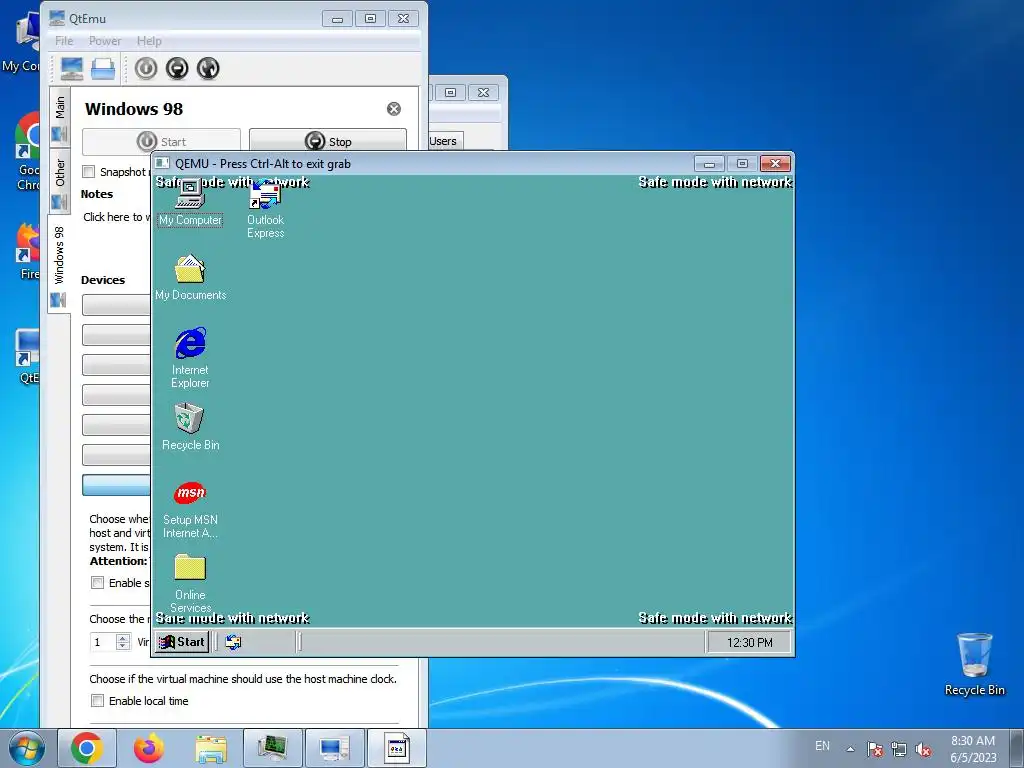Open Google Chrome desktop shortcut

[27, 152]
